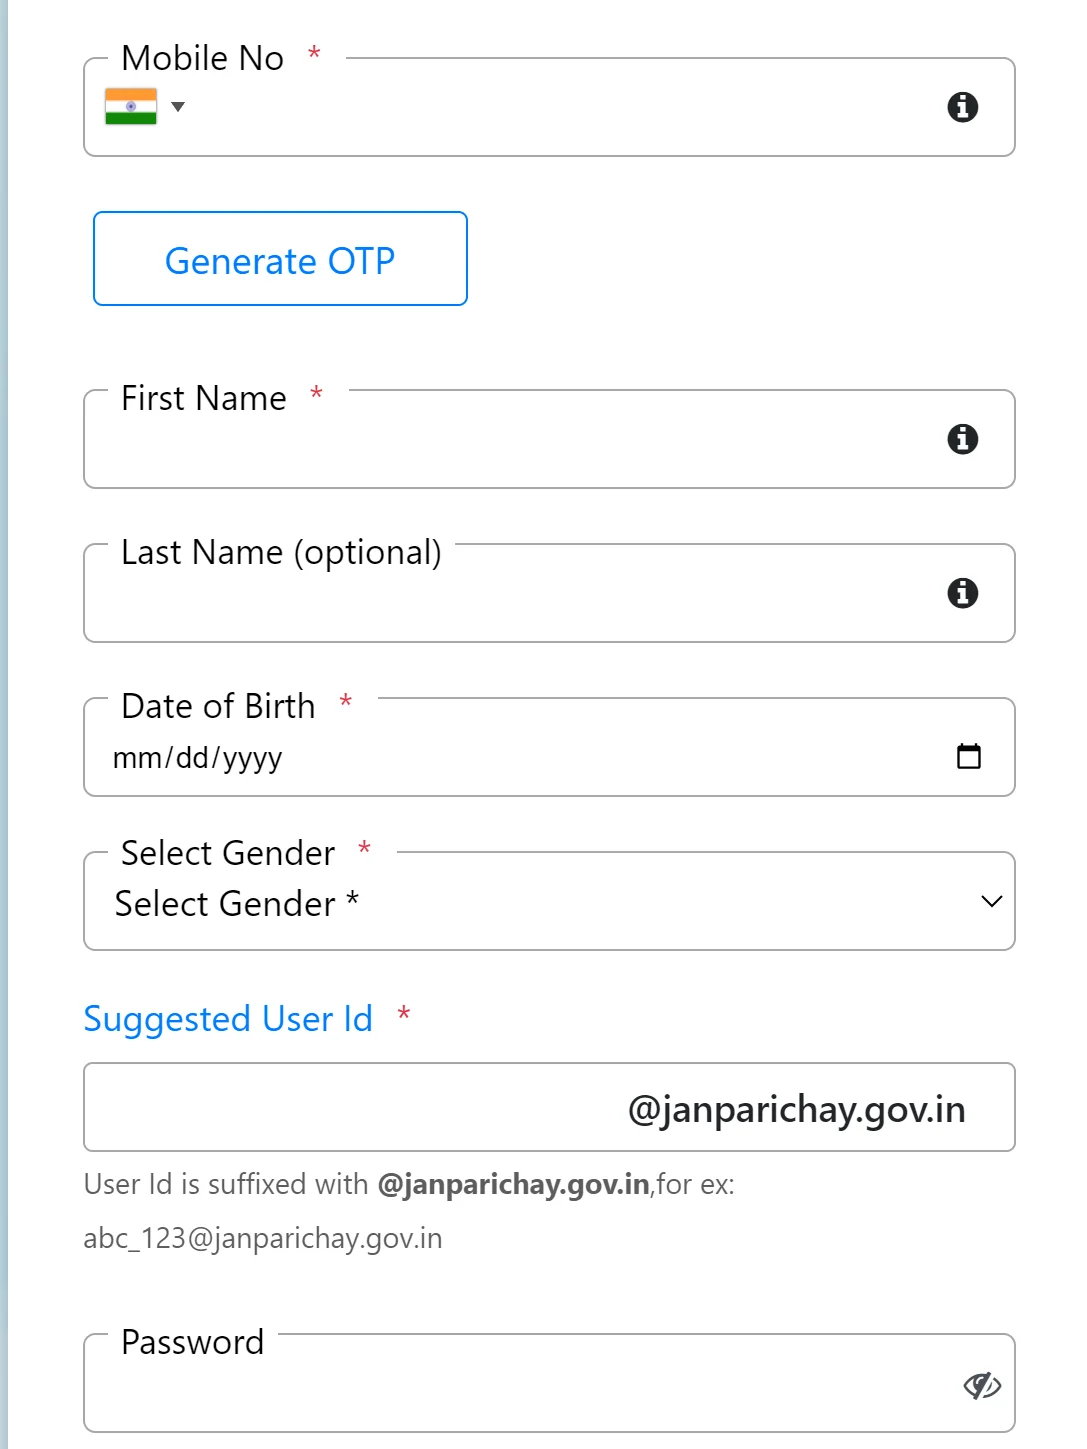Focus the Last Name (optional) field

pos(520,596)
